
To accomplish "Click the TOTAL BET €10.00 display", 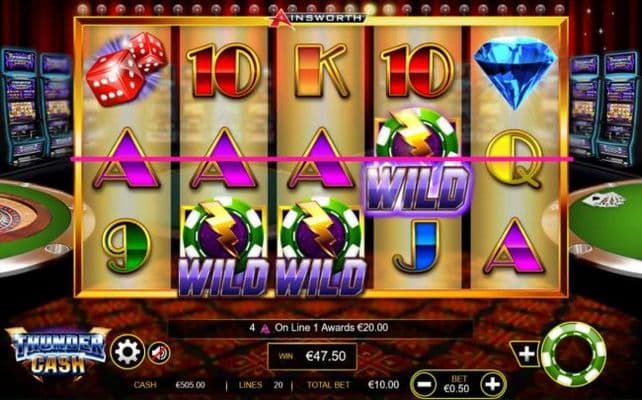I will tap(353, 385).
